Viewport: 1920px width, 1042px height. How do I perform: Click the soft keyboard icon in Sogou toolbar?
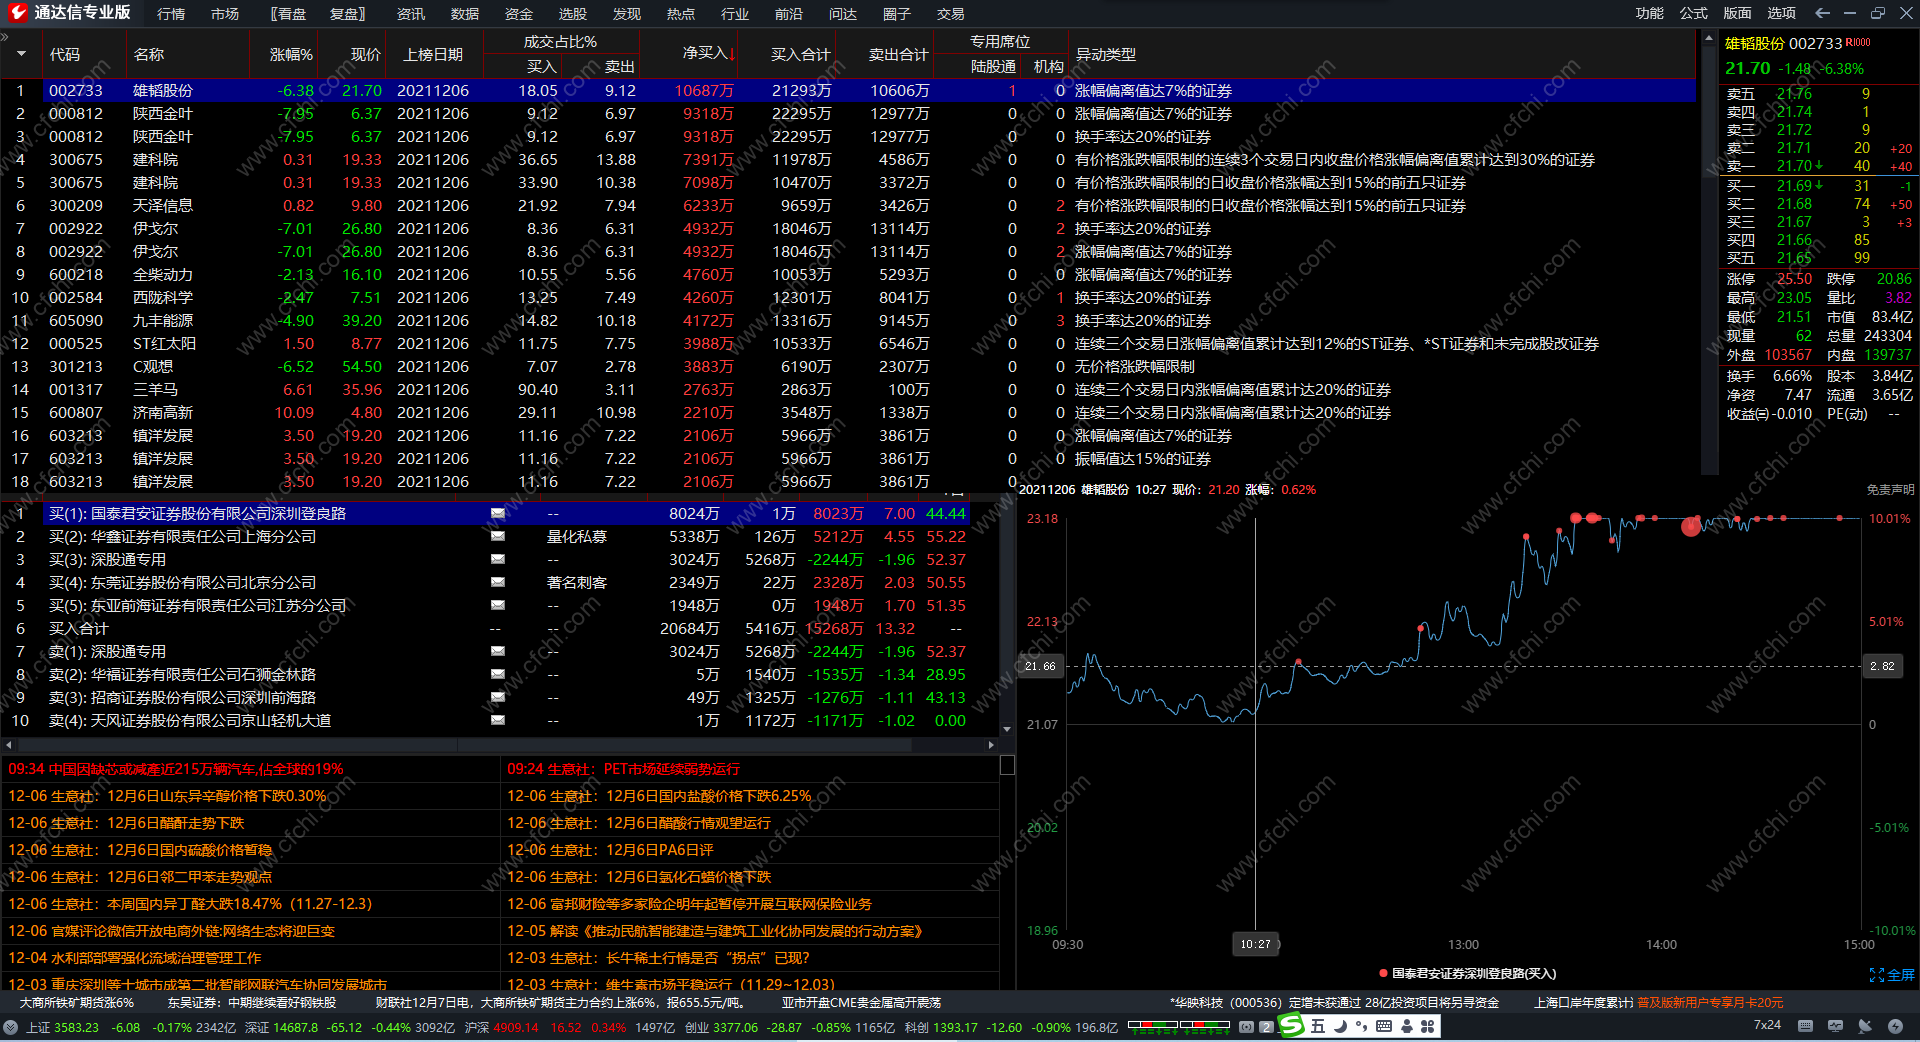point(1384,1026)
